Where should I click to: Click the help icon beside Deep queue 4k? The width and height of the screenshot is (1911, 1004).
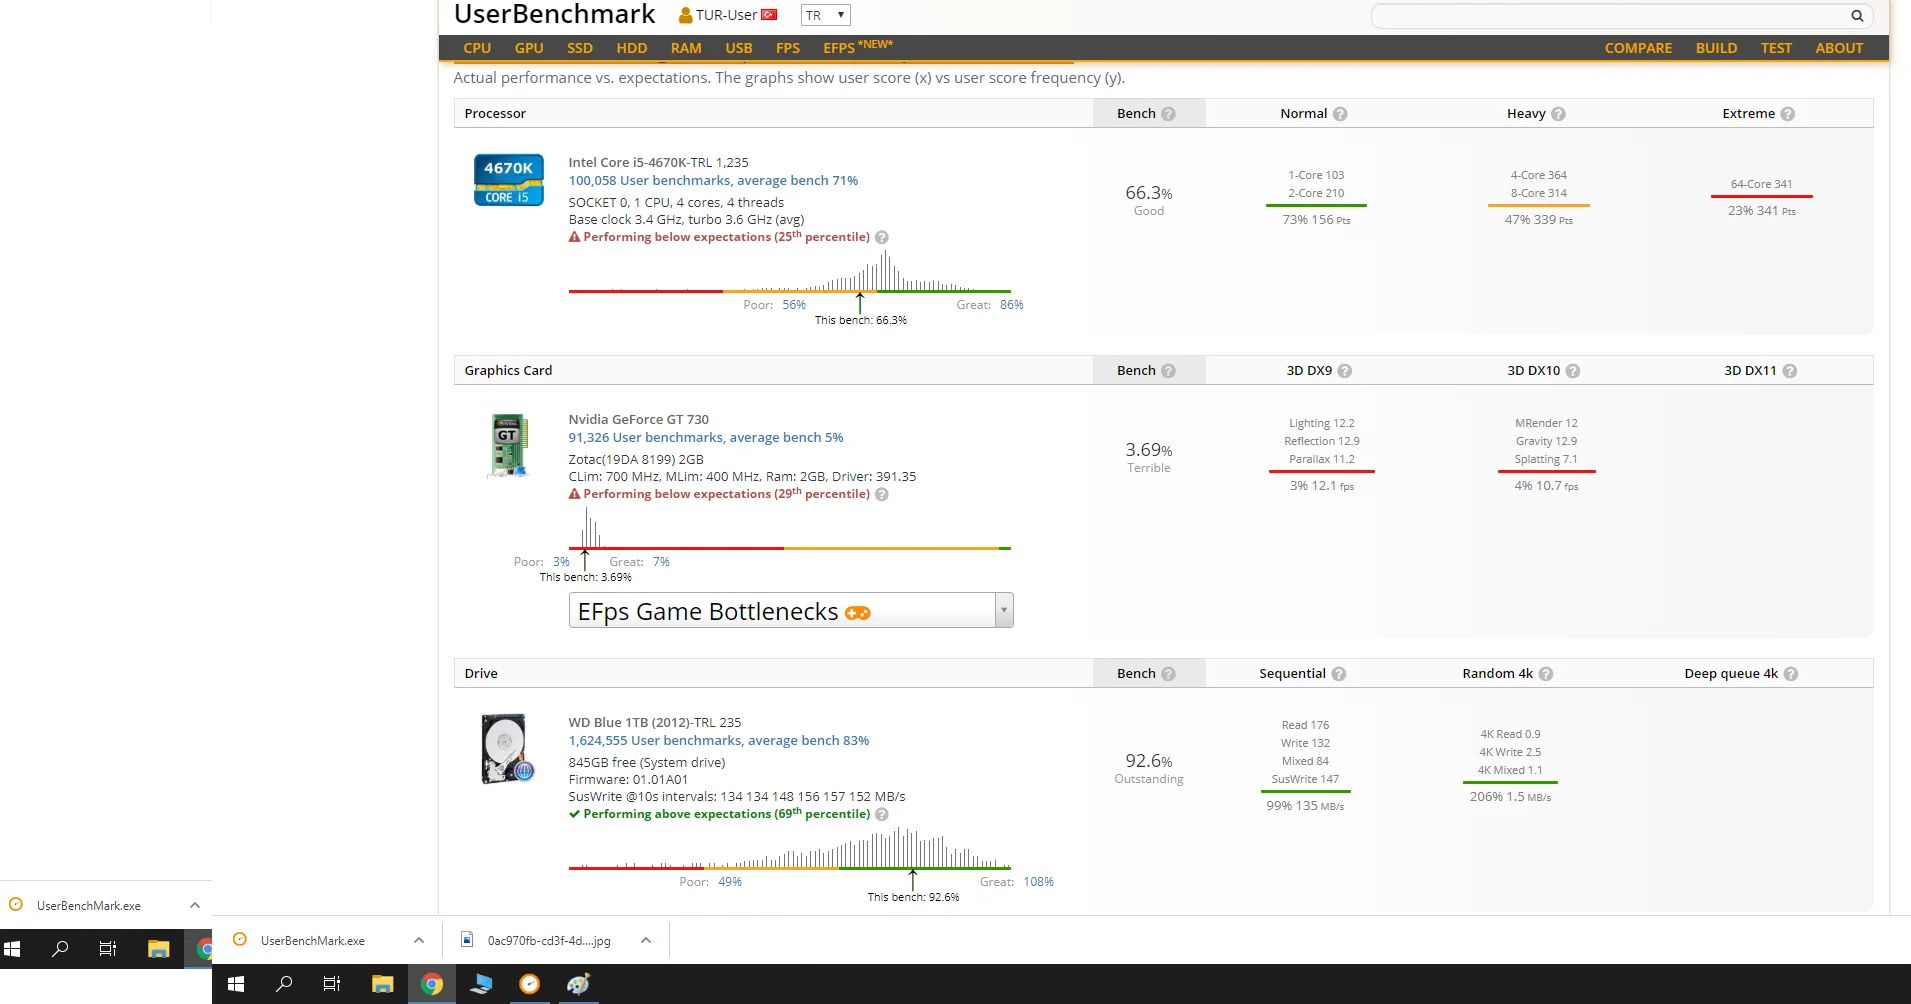pyautogui.click(x=1791, y=674)
